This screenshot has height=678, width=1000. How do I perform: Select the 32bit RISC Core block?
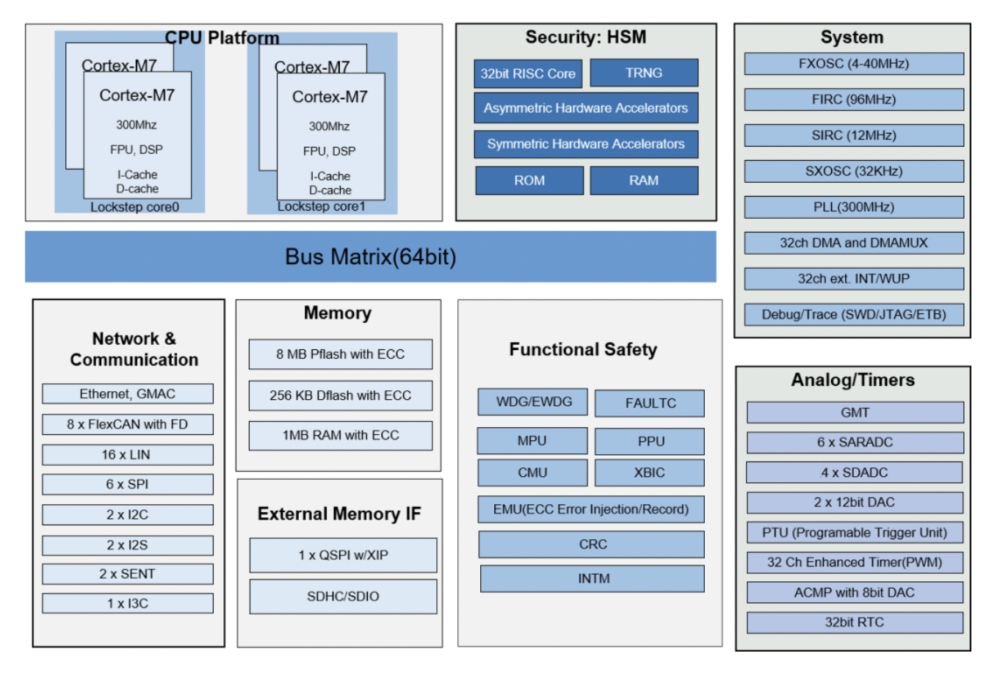point(527,73)
